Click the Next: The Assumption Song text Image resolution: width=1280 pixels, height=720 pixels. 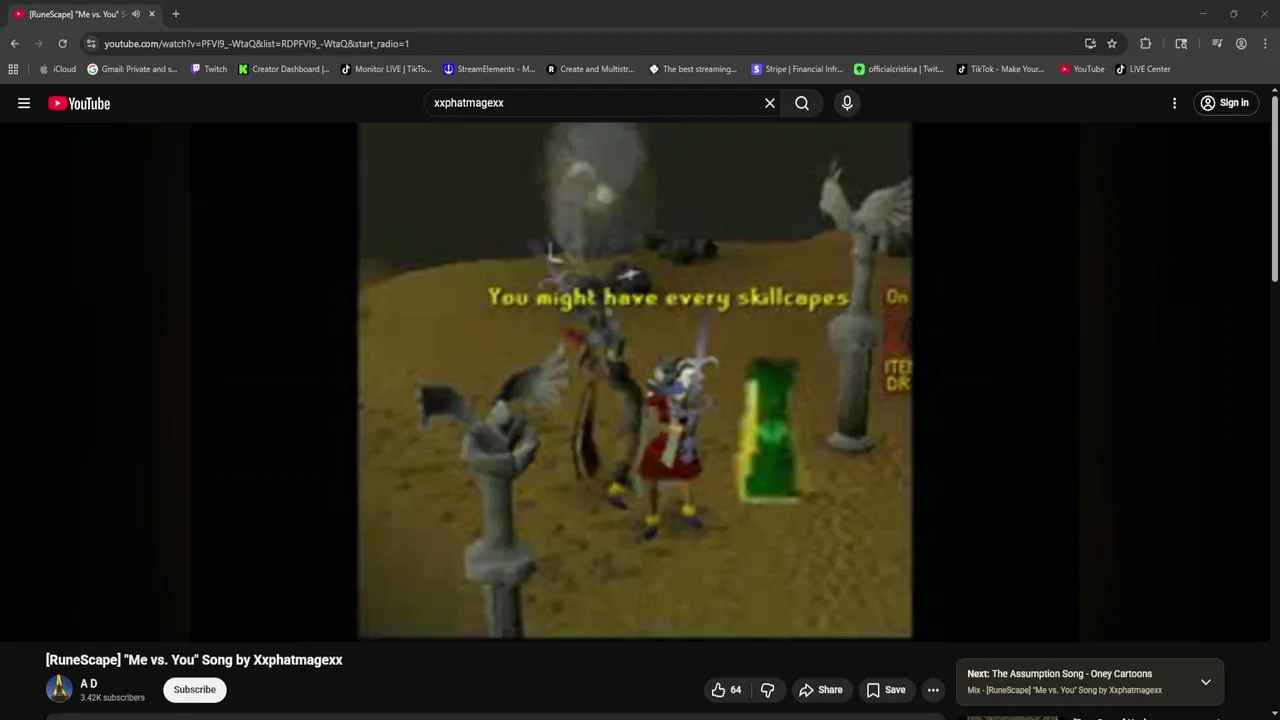click(1059, 674)
